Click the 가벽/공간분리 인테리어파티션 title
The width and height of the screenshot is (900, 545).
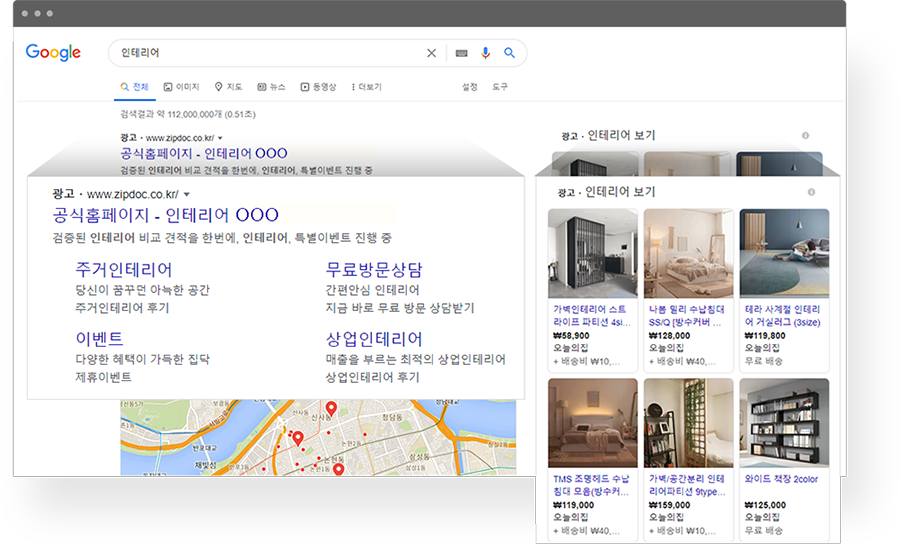[x=687, y=485]
